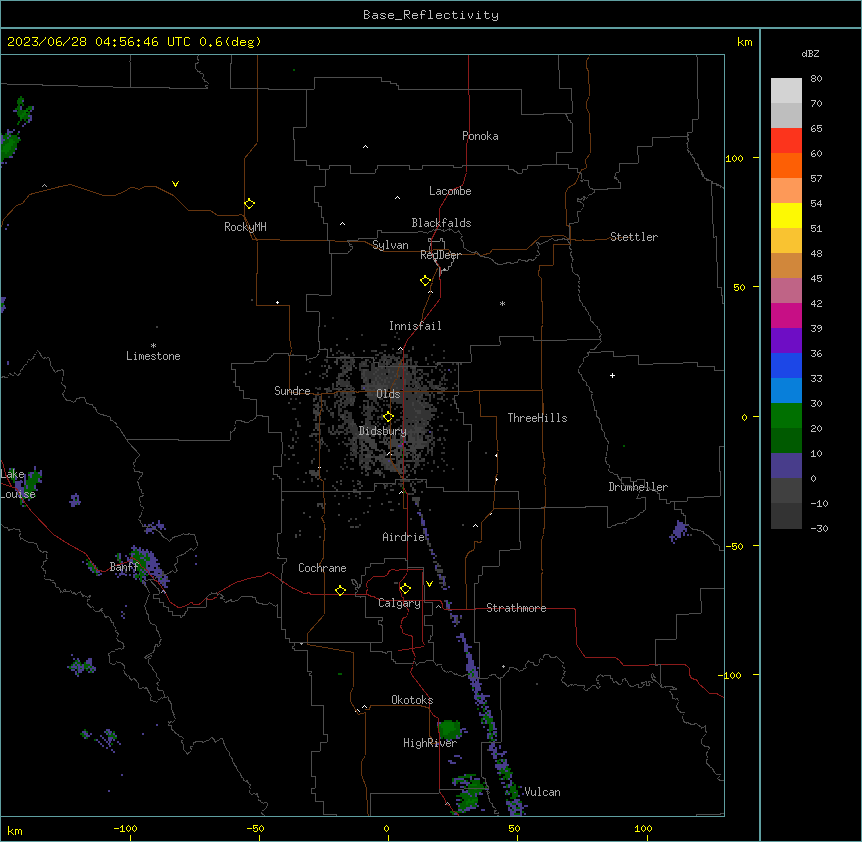Select the royal blue legend swatch
This screenshot has width=862, height=842.
coord(786,365)
